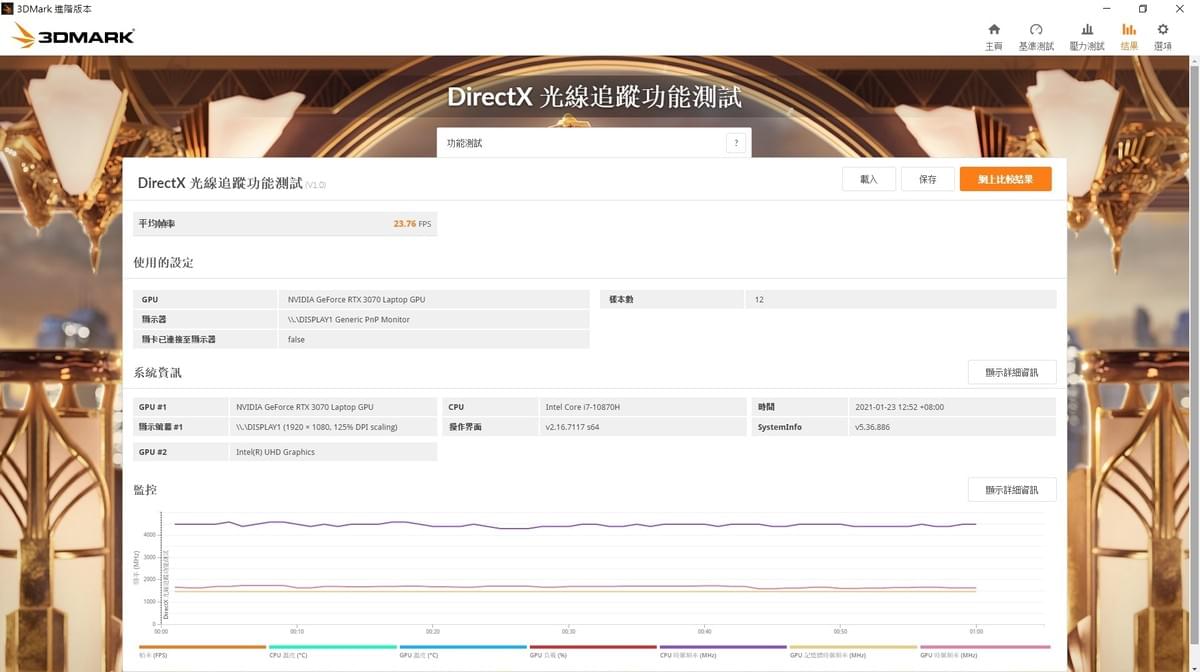The image size is (1200, 672).
Task: Toggle the GPU 記憶體時脈頻率 (MHz) legend
Action: (853, 651)
